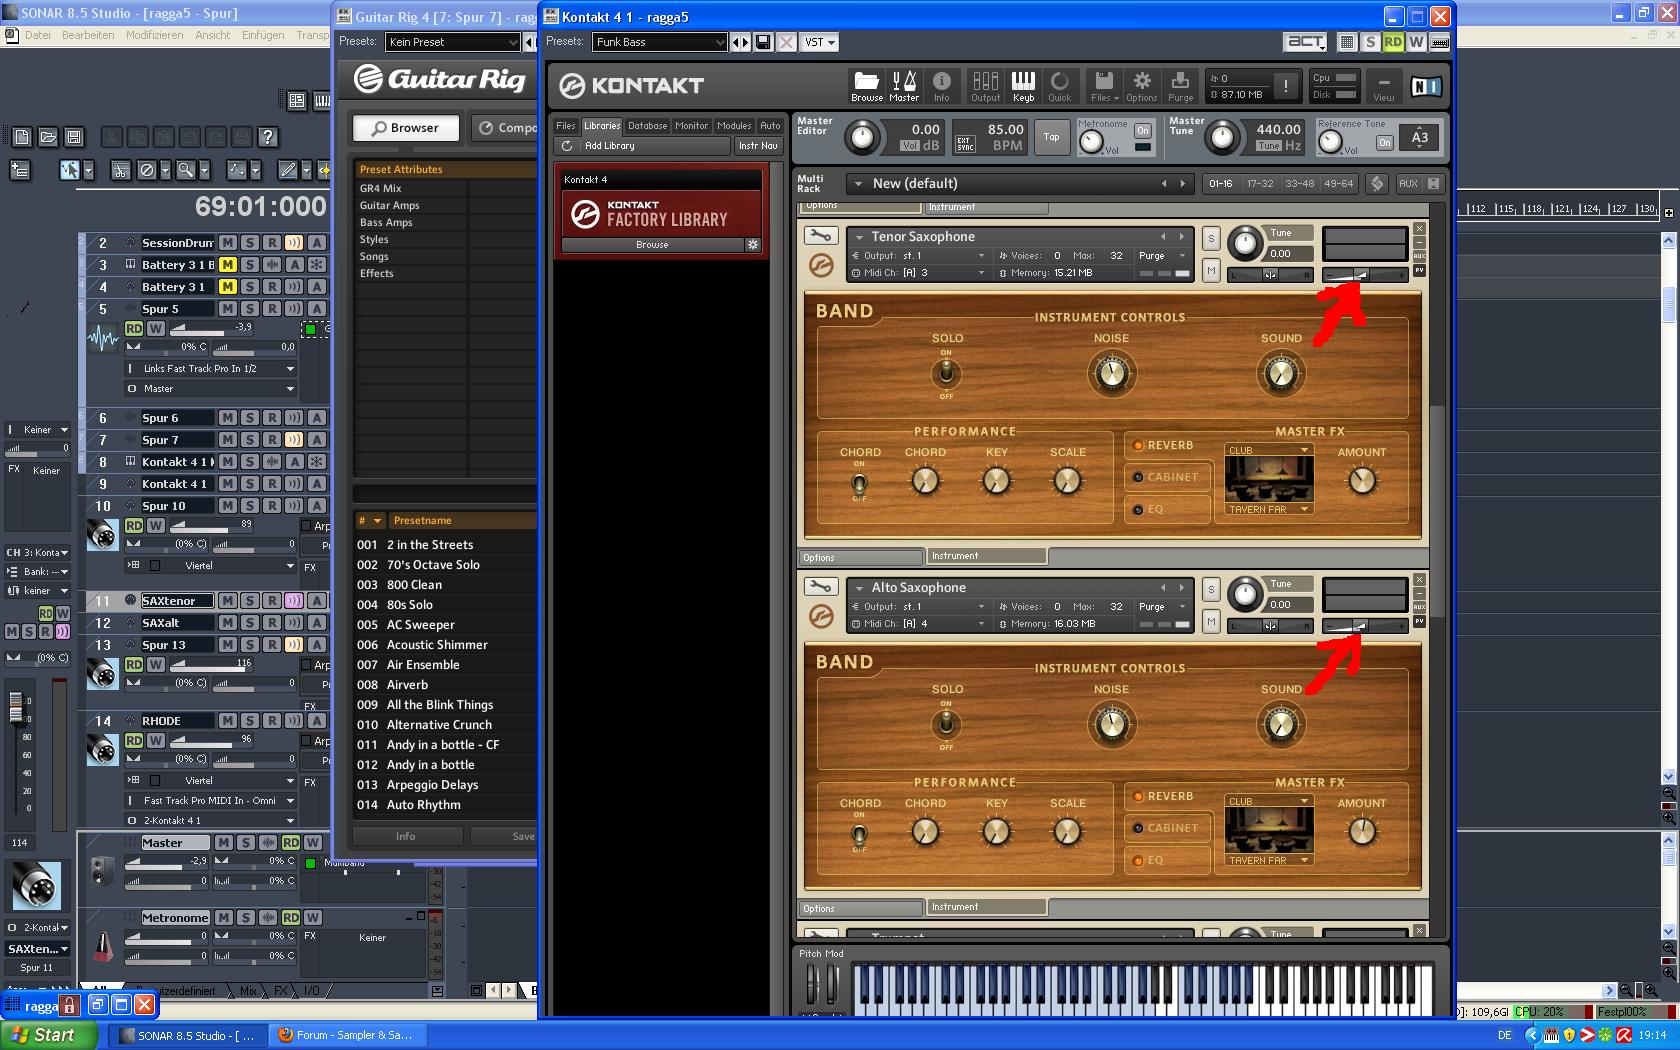Open SONAR Ansicht menu
This screenshot has height=1050, width=1680.
212,35
